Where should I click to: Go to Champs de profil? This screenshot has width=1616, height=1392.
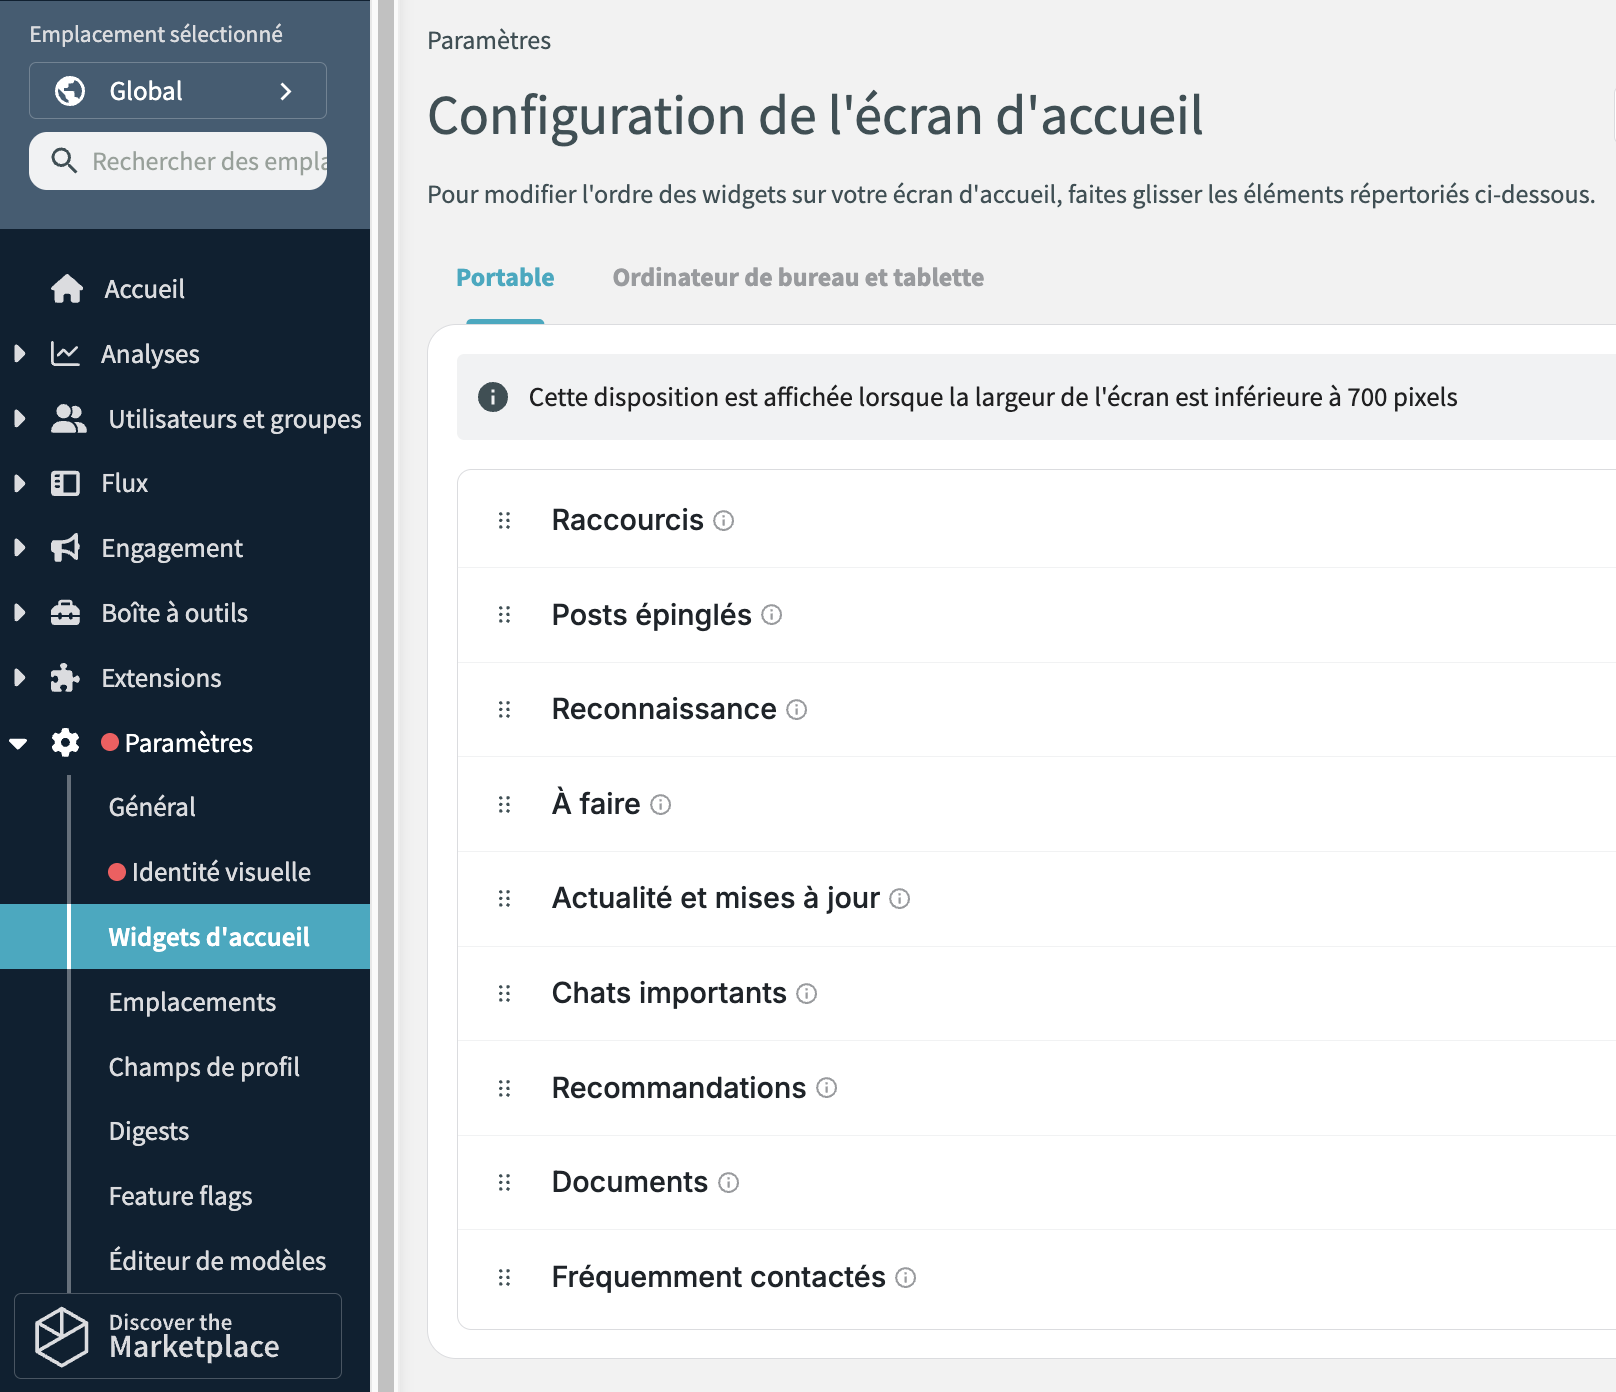coord(204,1067)
